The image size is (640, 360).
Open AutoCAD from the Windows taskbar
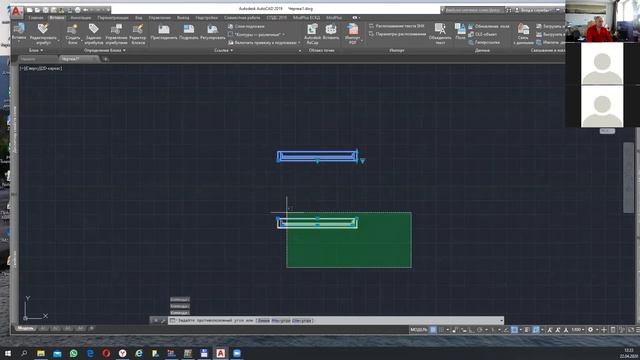pyautogui.click(x=220, y=353)
